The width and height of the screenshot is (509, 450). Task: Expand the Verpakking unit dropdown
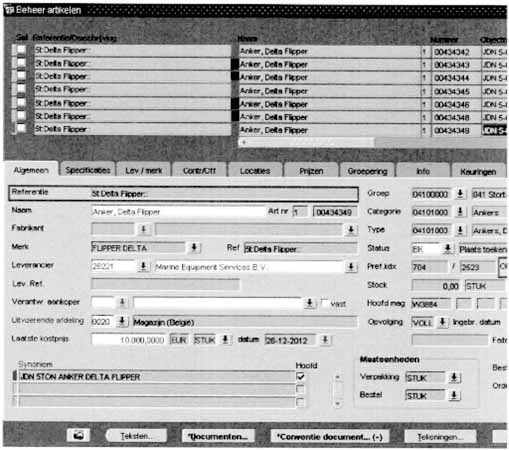[x=454, y=378]
